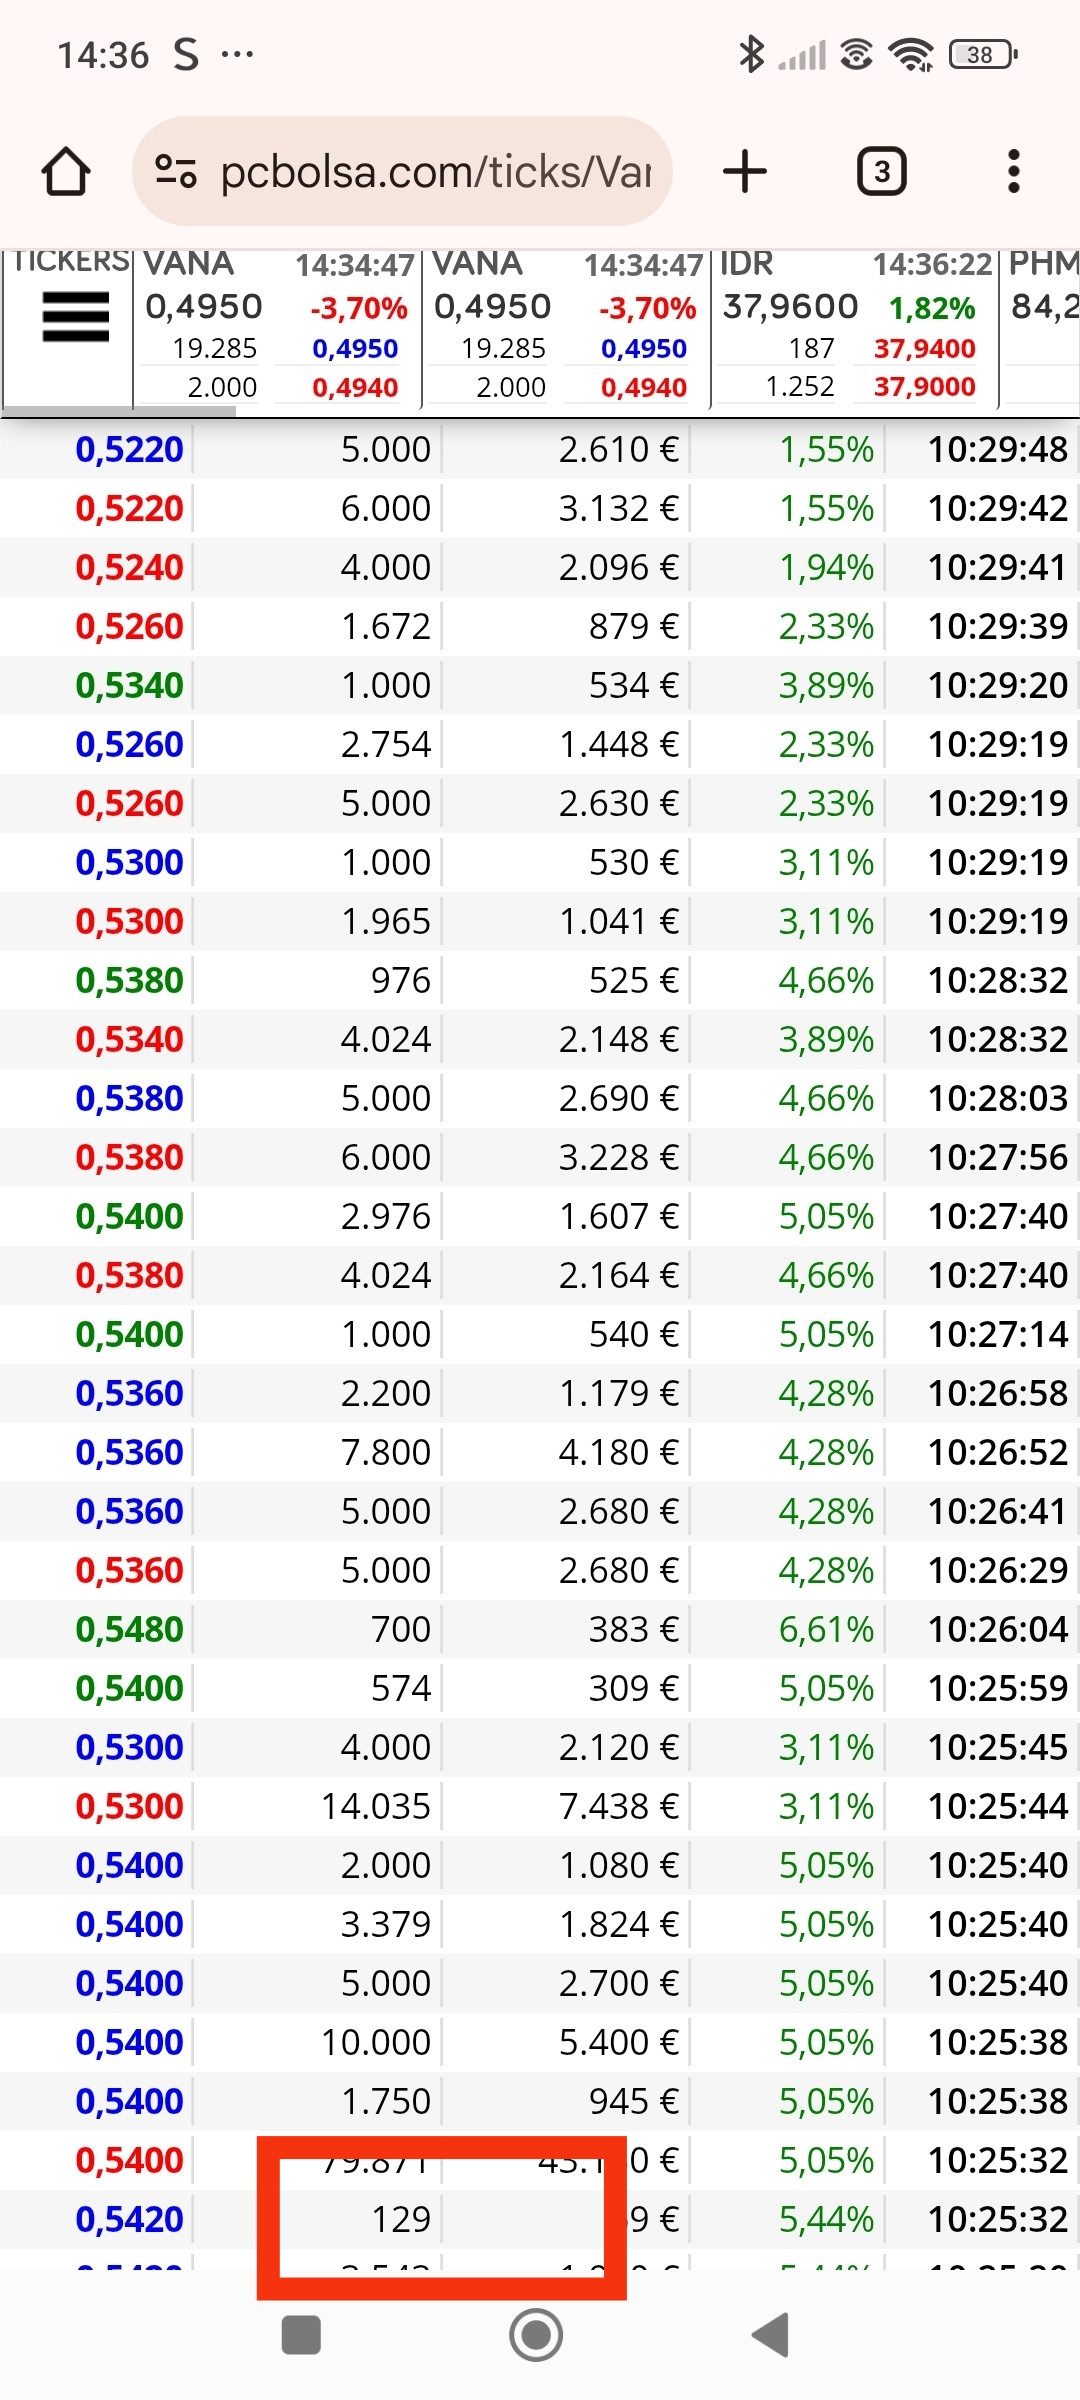Select the 976 volume cell
The width and height of the screenshot is (1080, 2400).
pos(401,981)
